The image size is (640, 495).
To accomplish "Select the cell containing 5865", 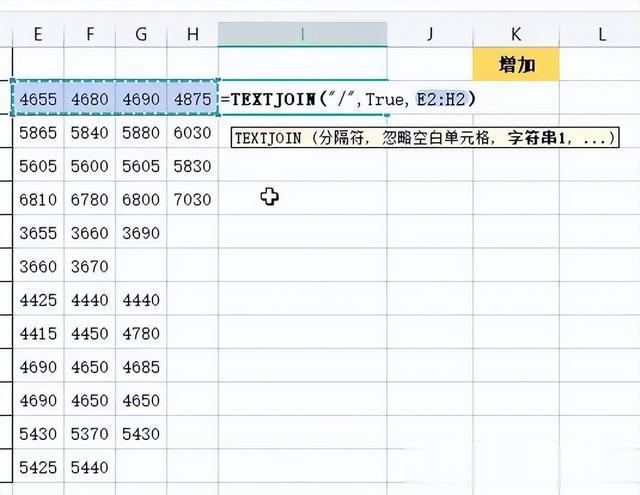I will pos(38,133).
